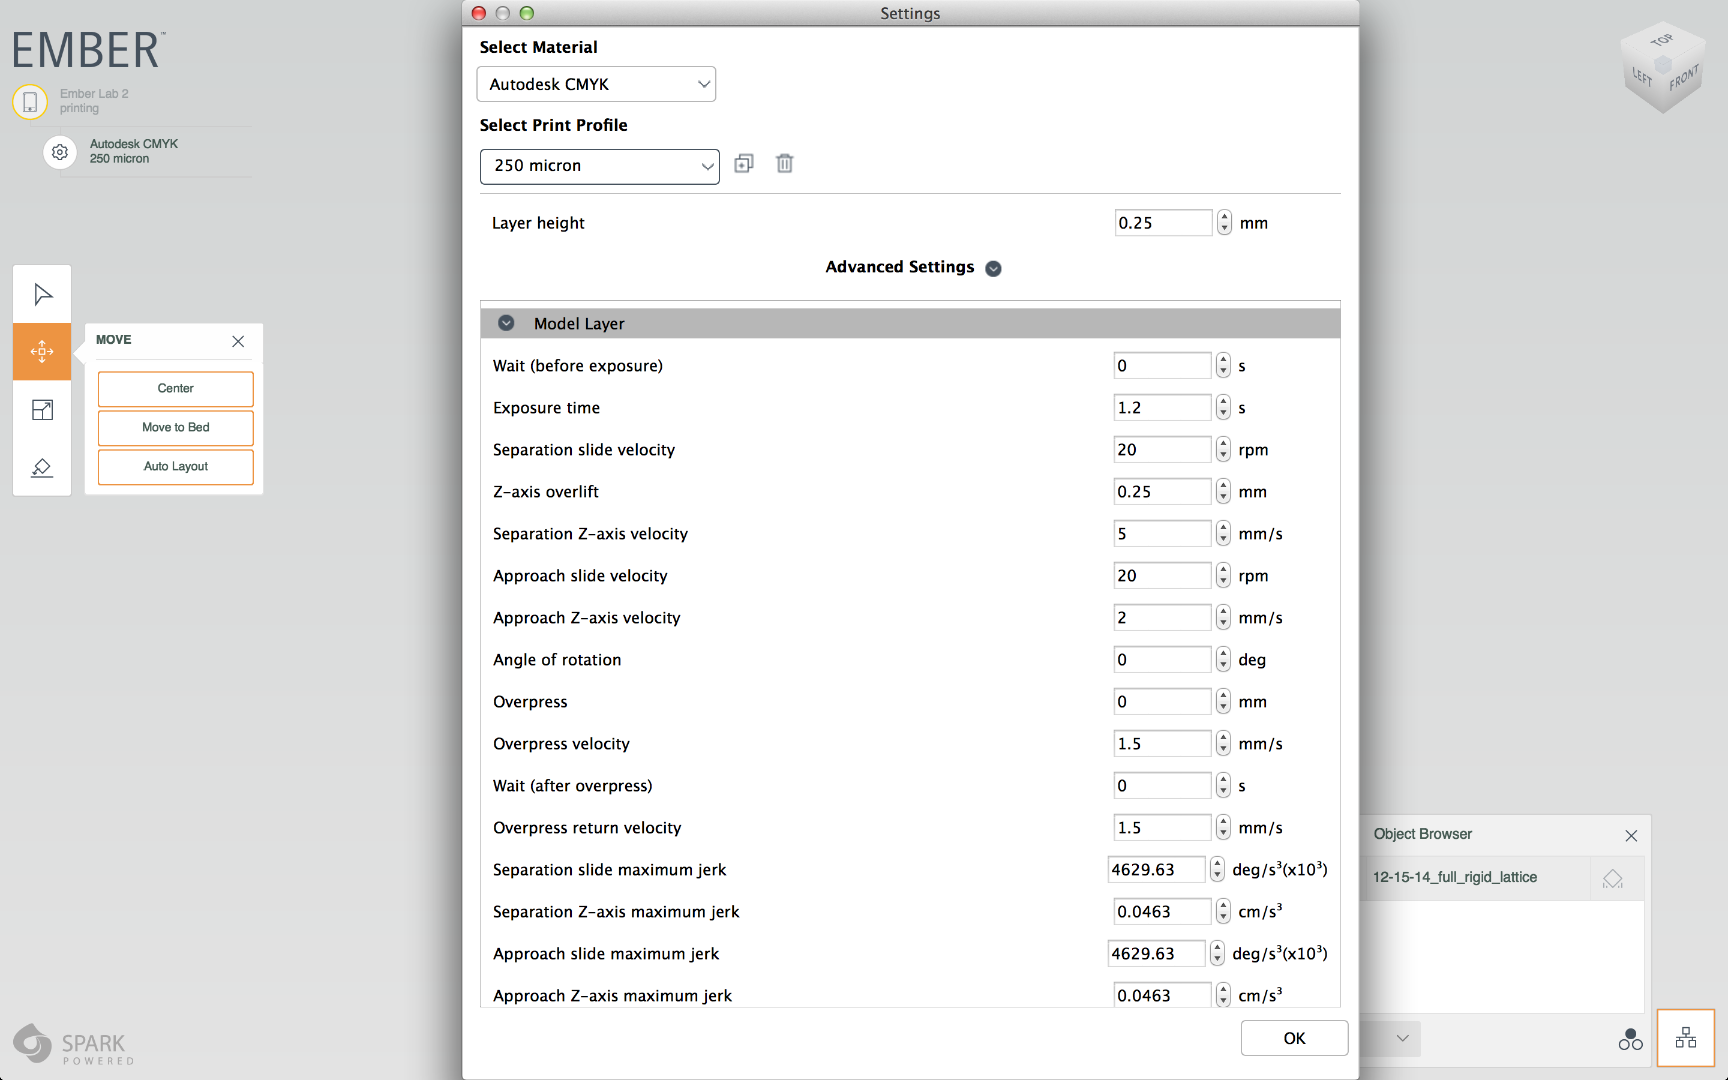Select the Move tool in the sidebar
The height and width of the screenshot is (1080, 1728).
(42, 351)
